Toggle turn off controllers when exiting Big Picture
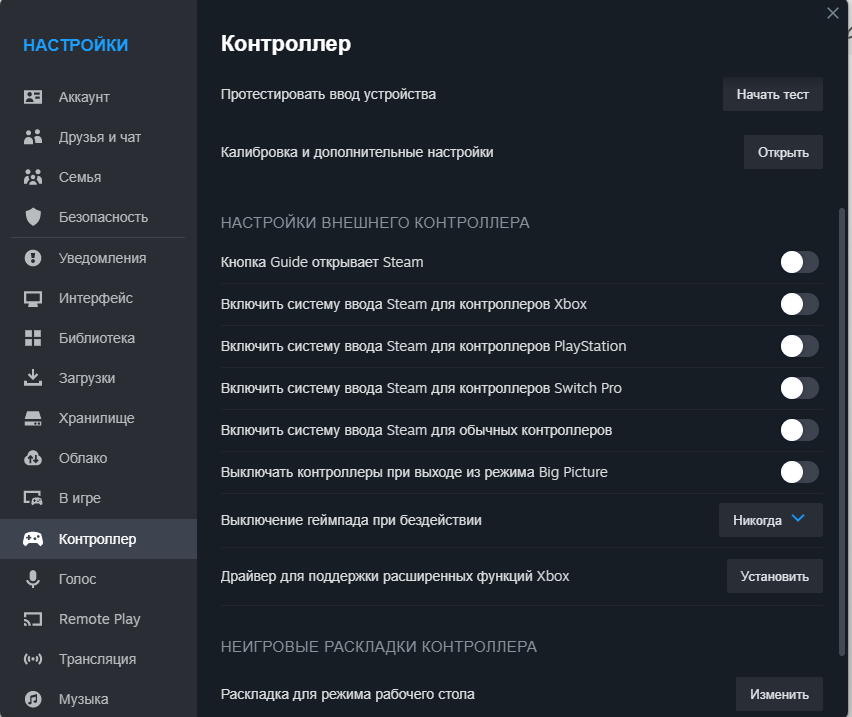Viewport: 852px width, 717px height. click(799, 472)
